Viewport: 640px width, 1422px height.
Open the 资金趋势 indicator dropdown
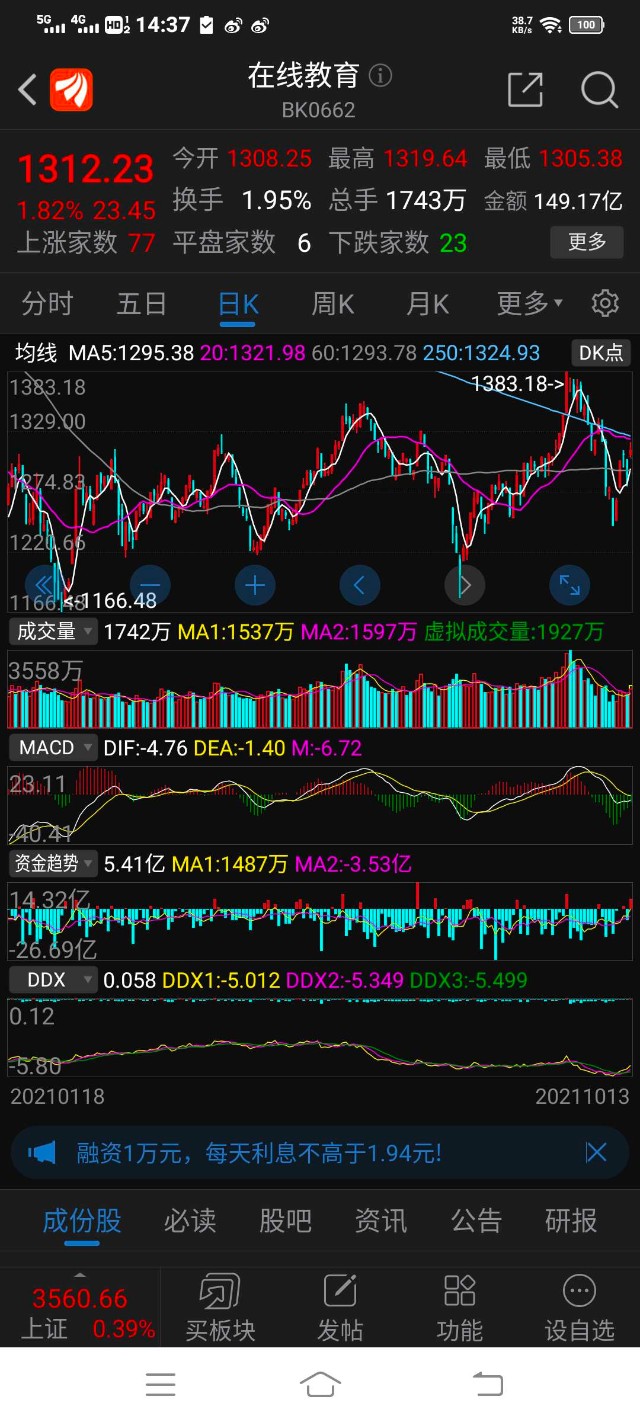click(x=54, y=864)
